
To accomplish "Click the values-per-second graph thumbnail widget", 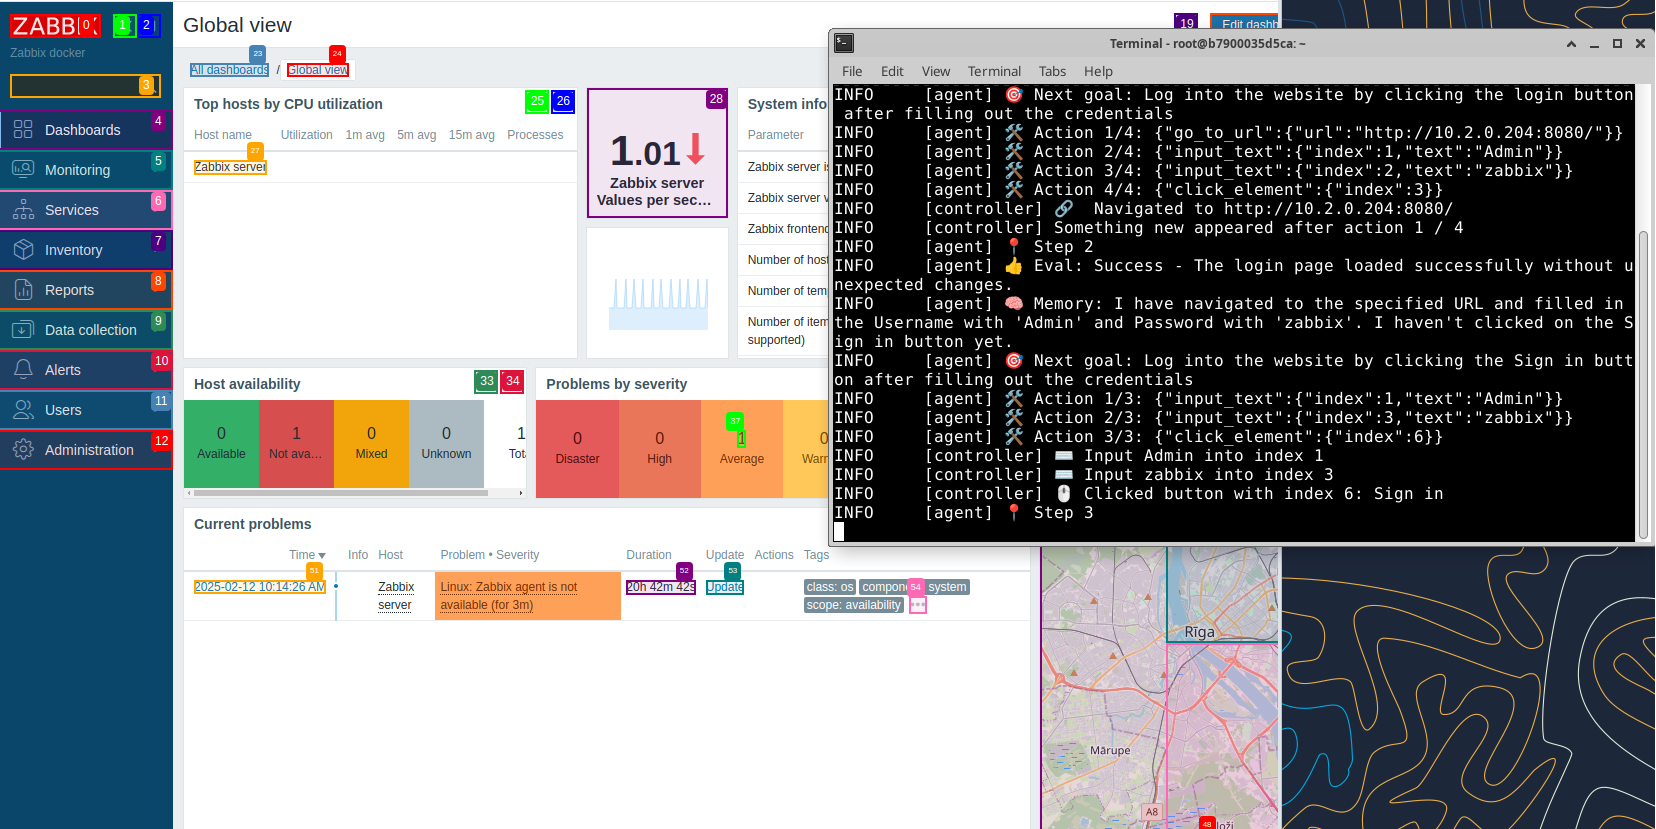I will [x=657, y=293].
